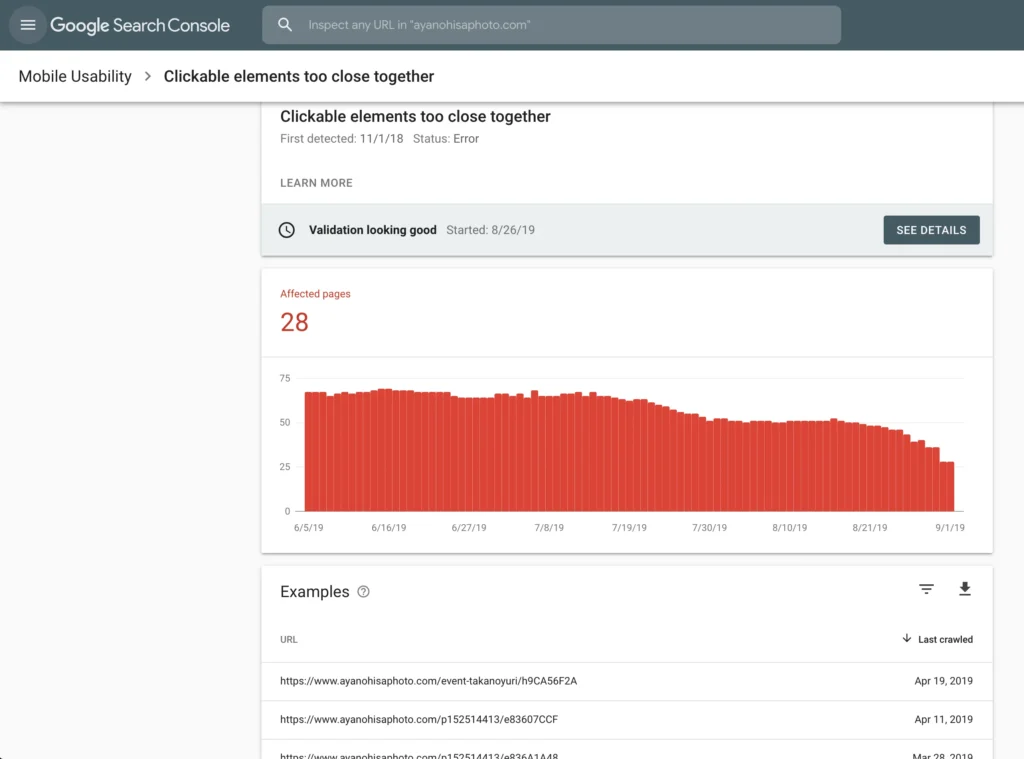Open the LEARN MORE link

click(316, 183)
